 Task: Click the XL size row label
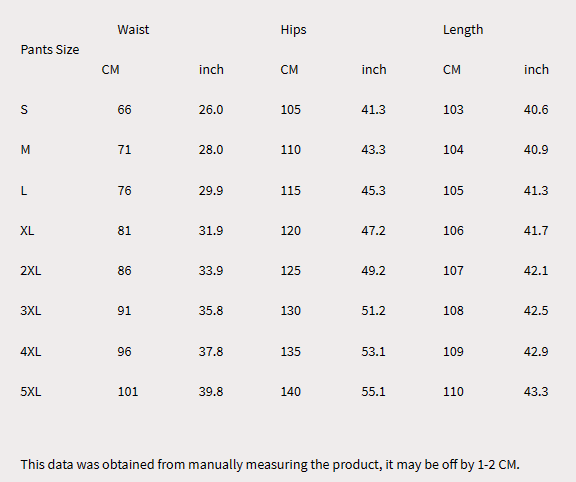pyautogui.click(x=27, y=230)
